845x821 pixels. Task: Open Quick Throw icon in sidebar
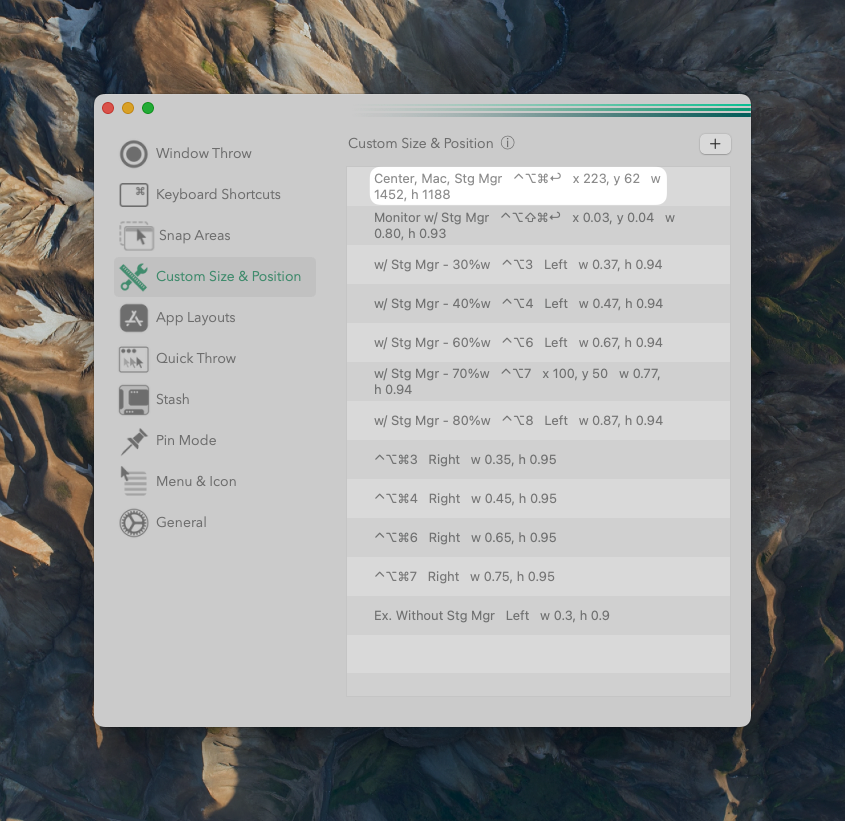pos(133,359)
